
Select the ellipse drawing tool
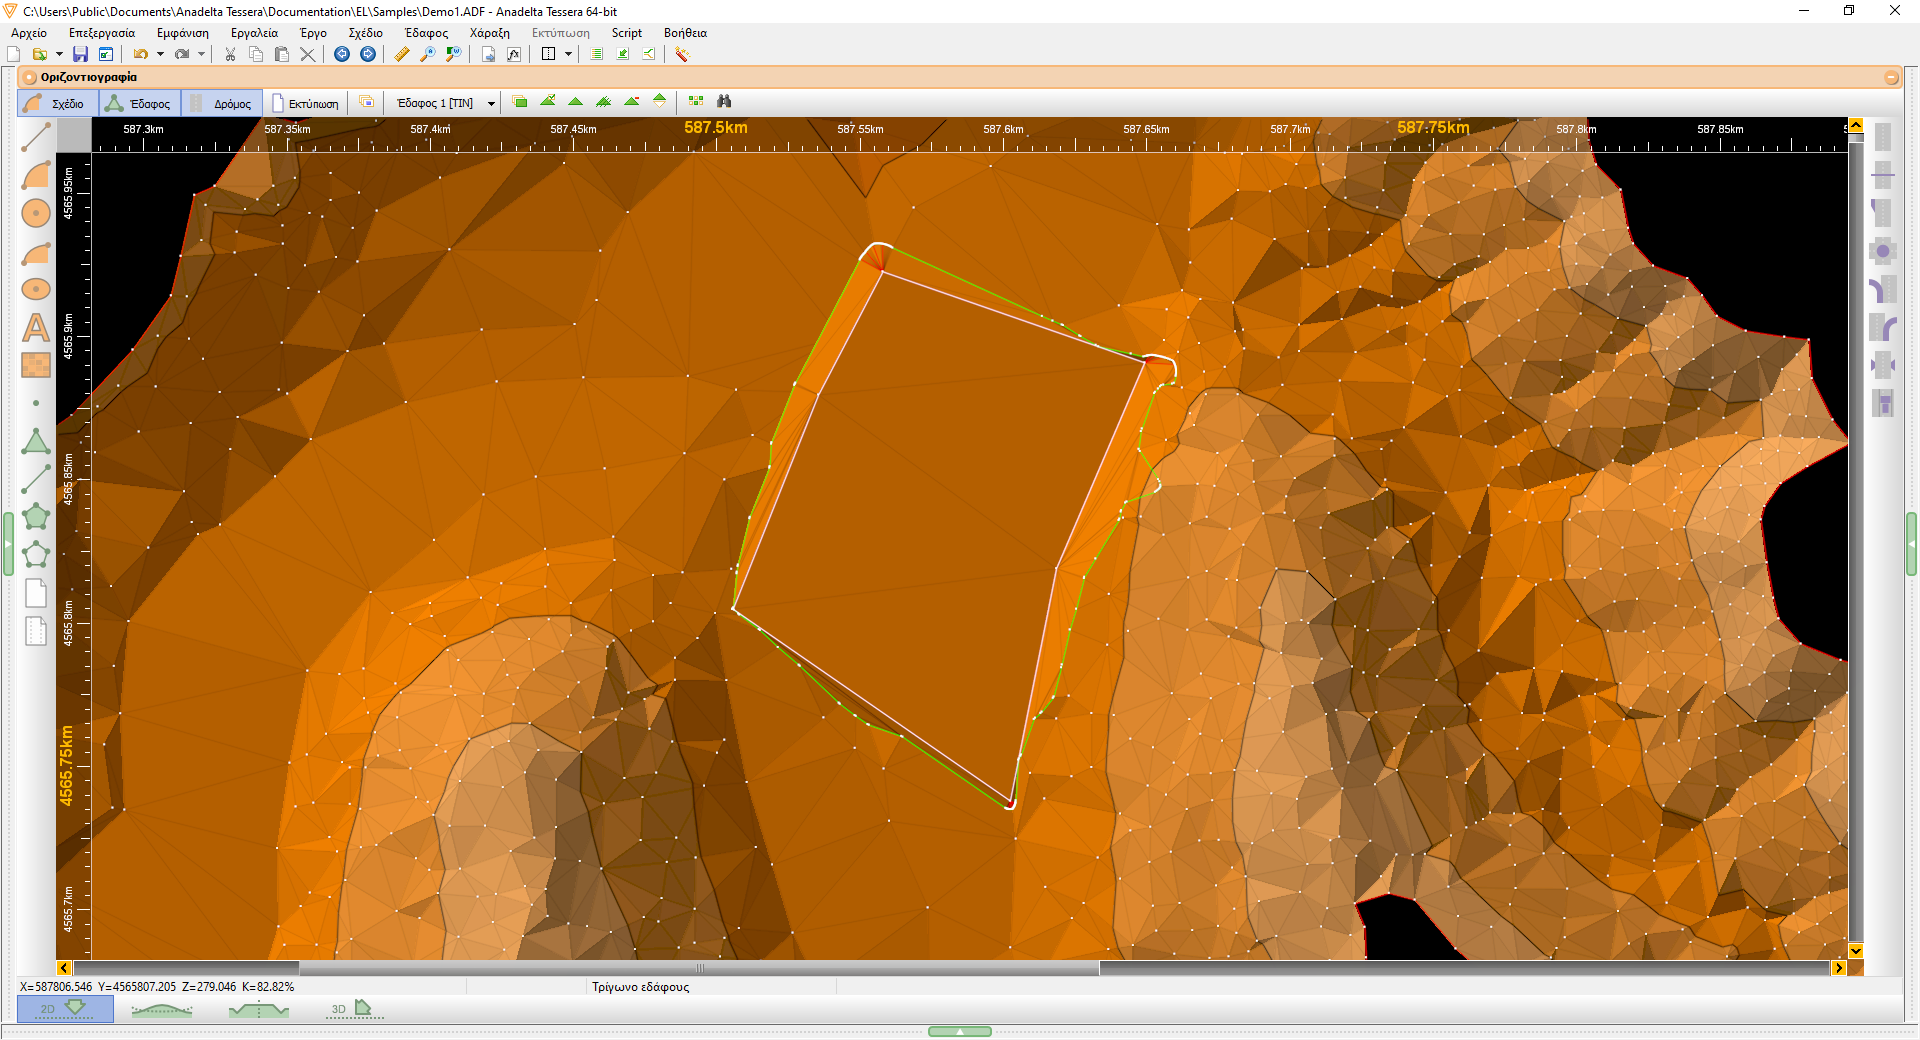click(36, 289)
